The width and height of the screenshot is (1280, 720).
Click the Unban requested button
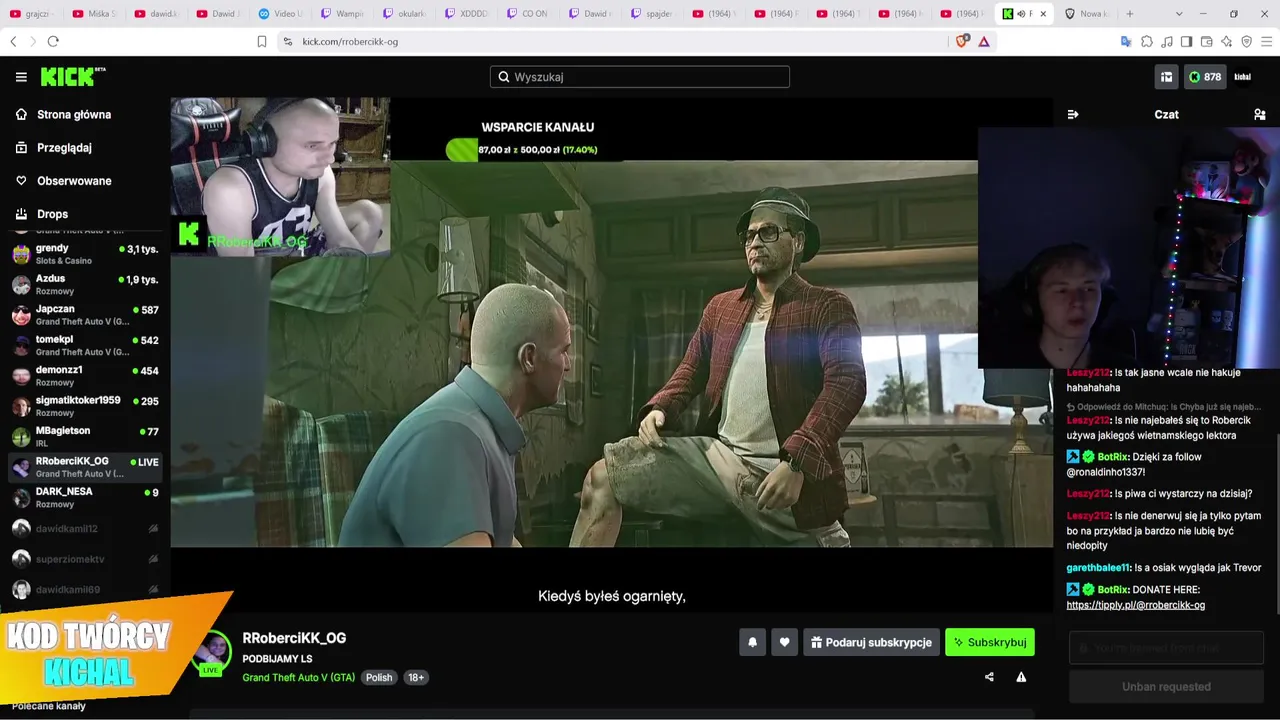[1166, 687]
